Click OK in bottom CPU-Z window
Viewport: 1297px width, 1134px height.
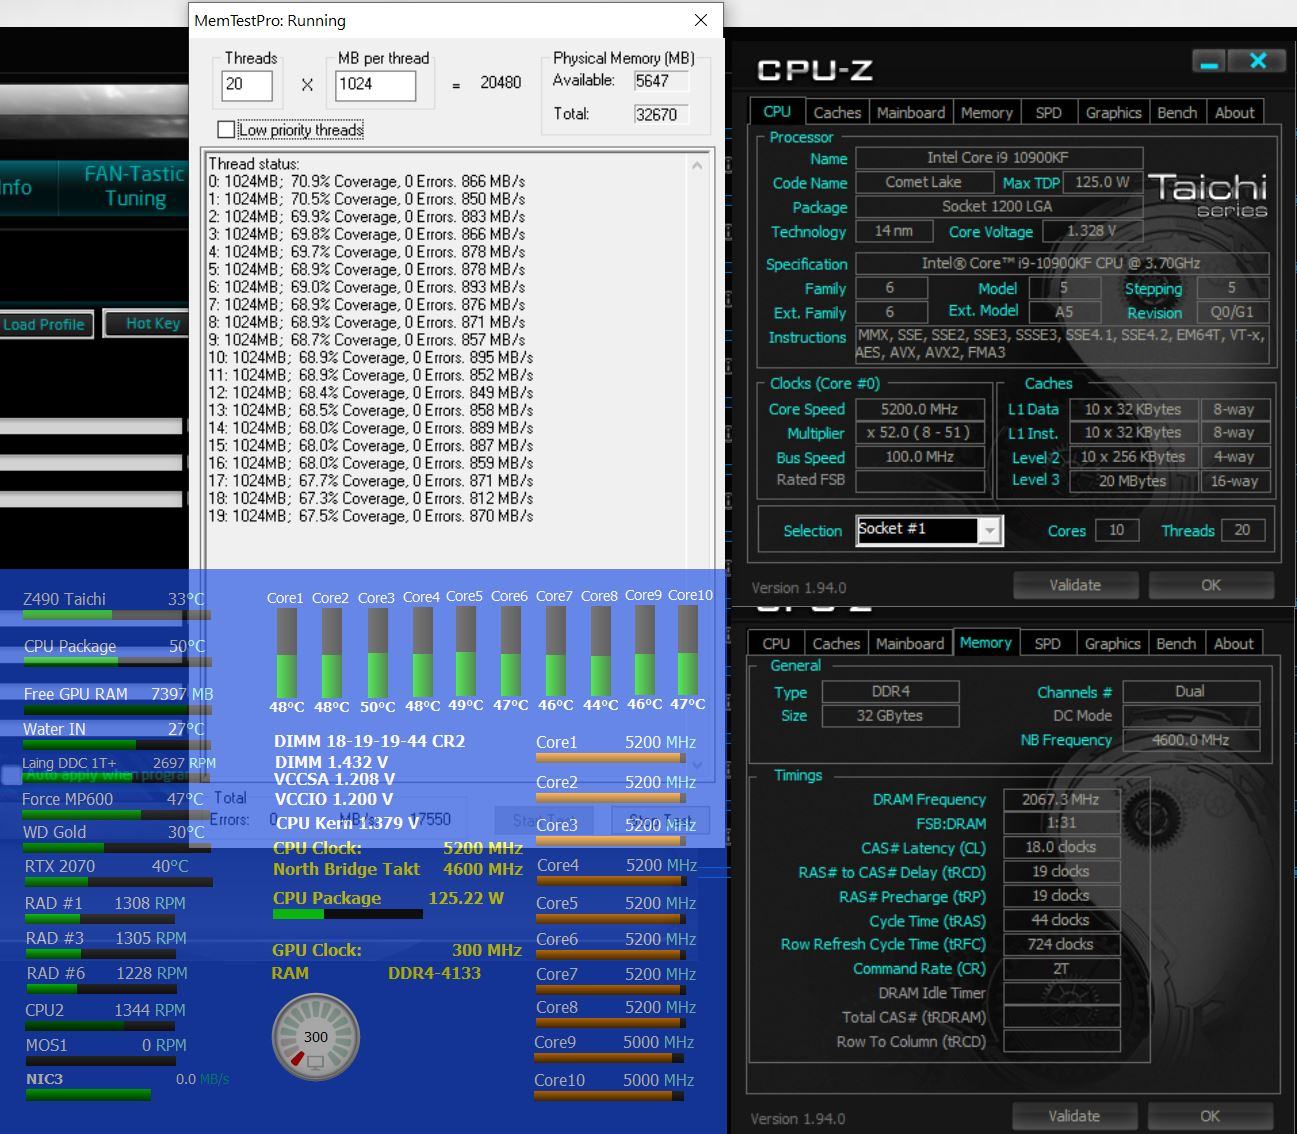1209,1116
